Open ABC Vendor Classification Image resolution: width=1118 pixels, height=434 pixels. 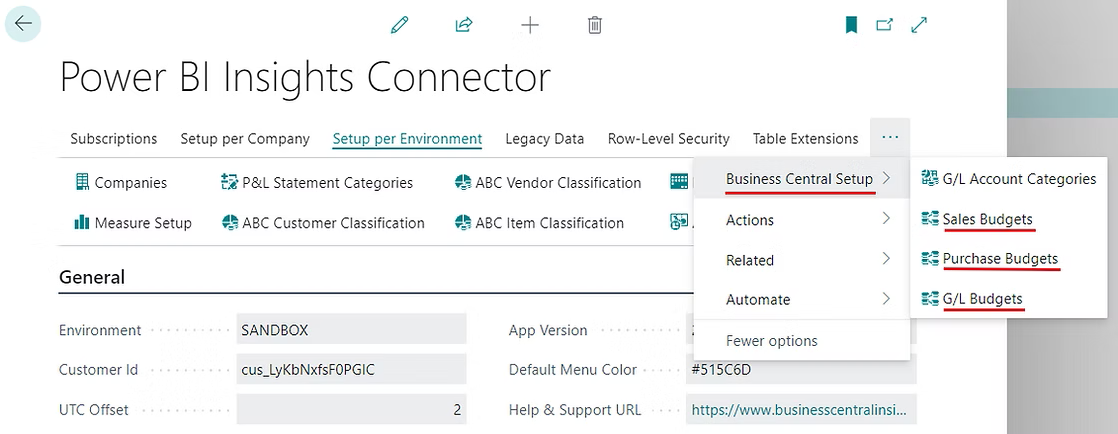548,182
